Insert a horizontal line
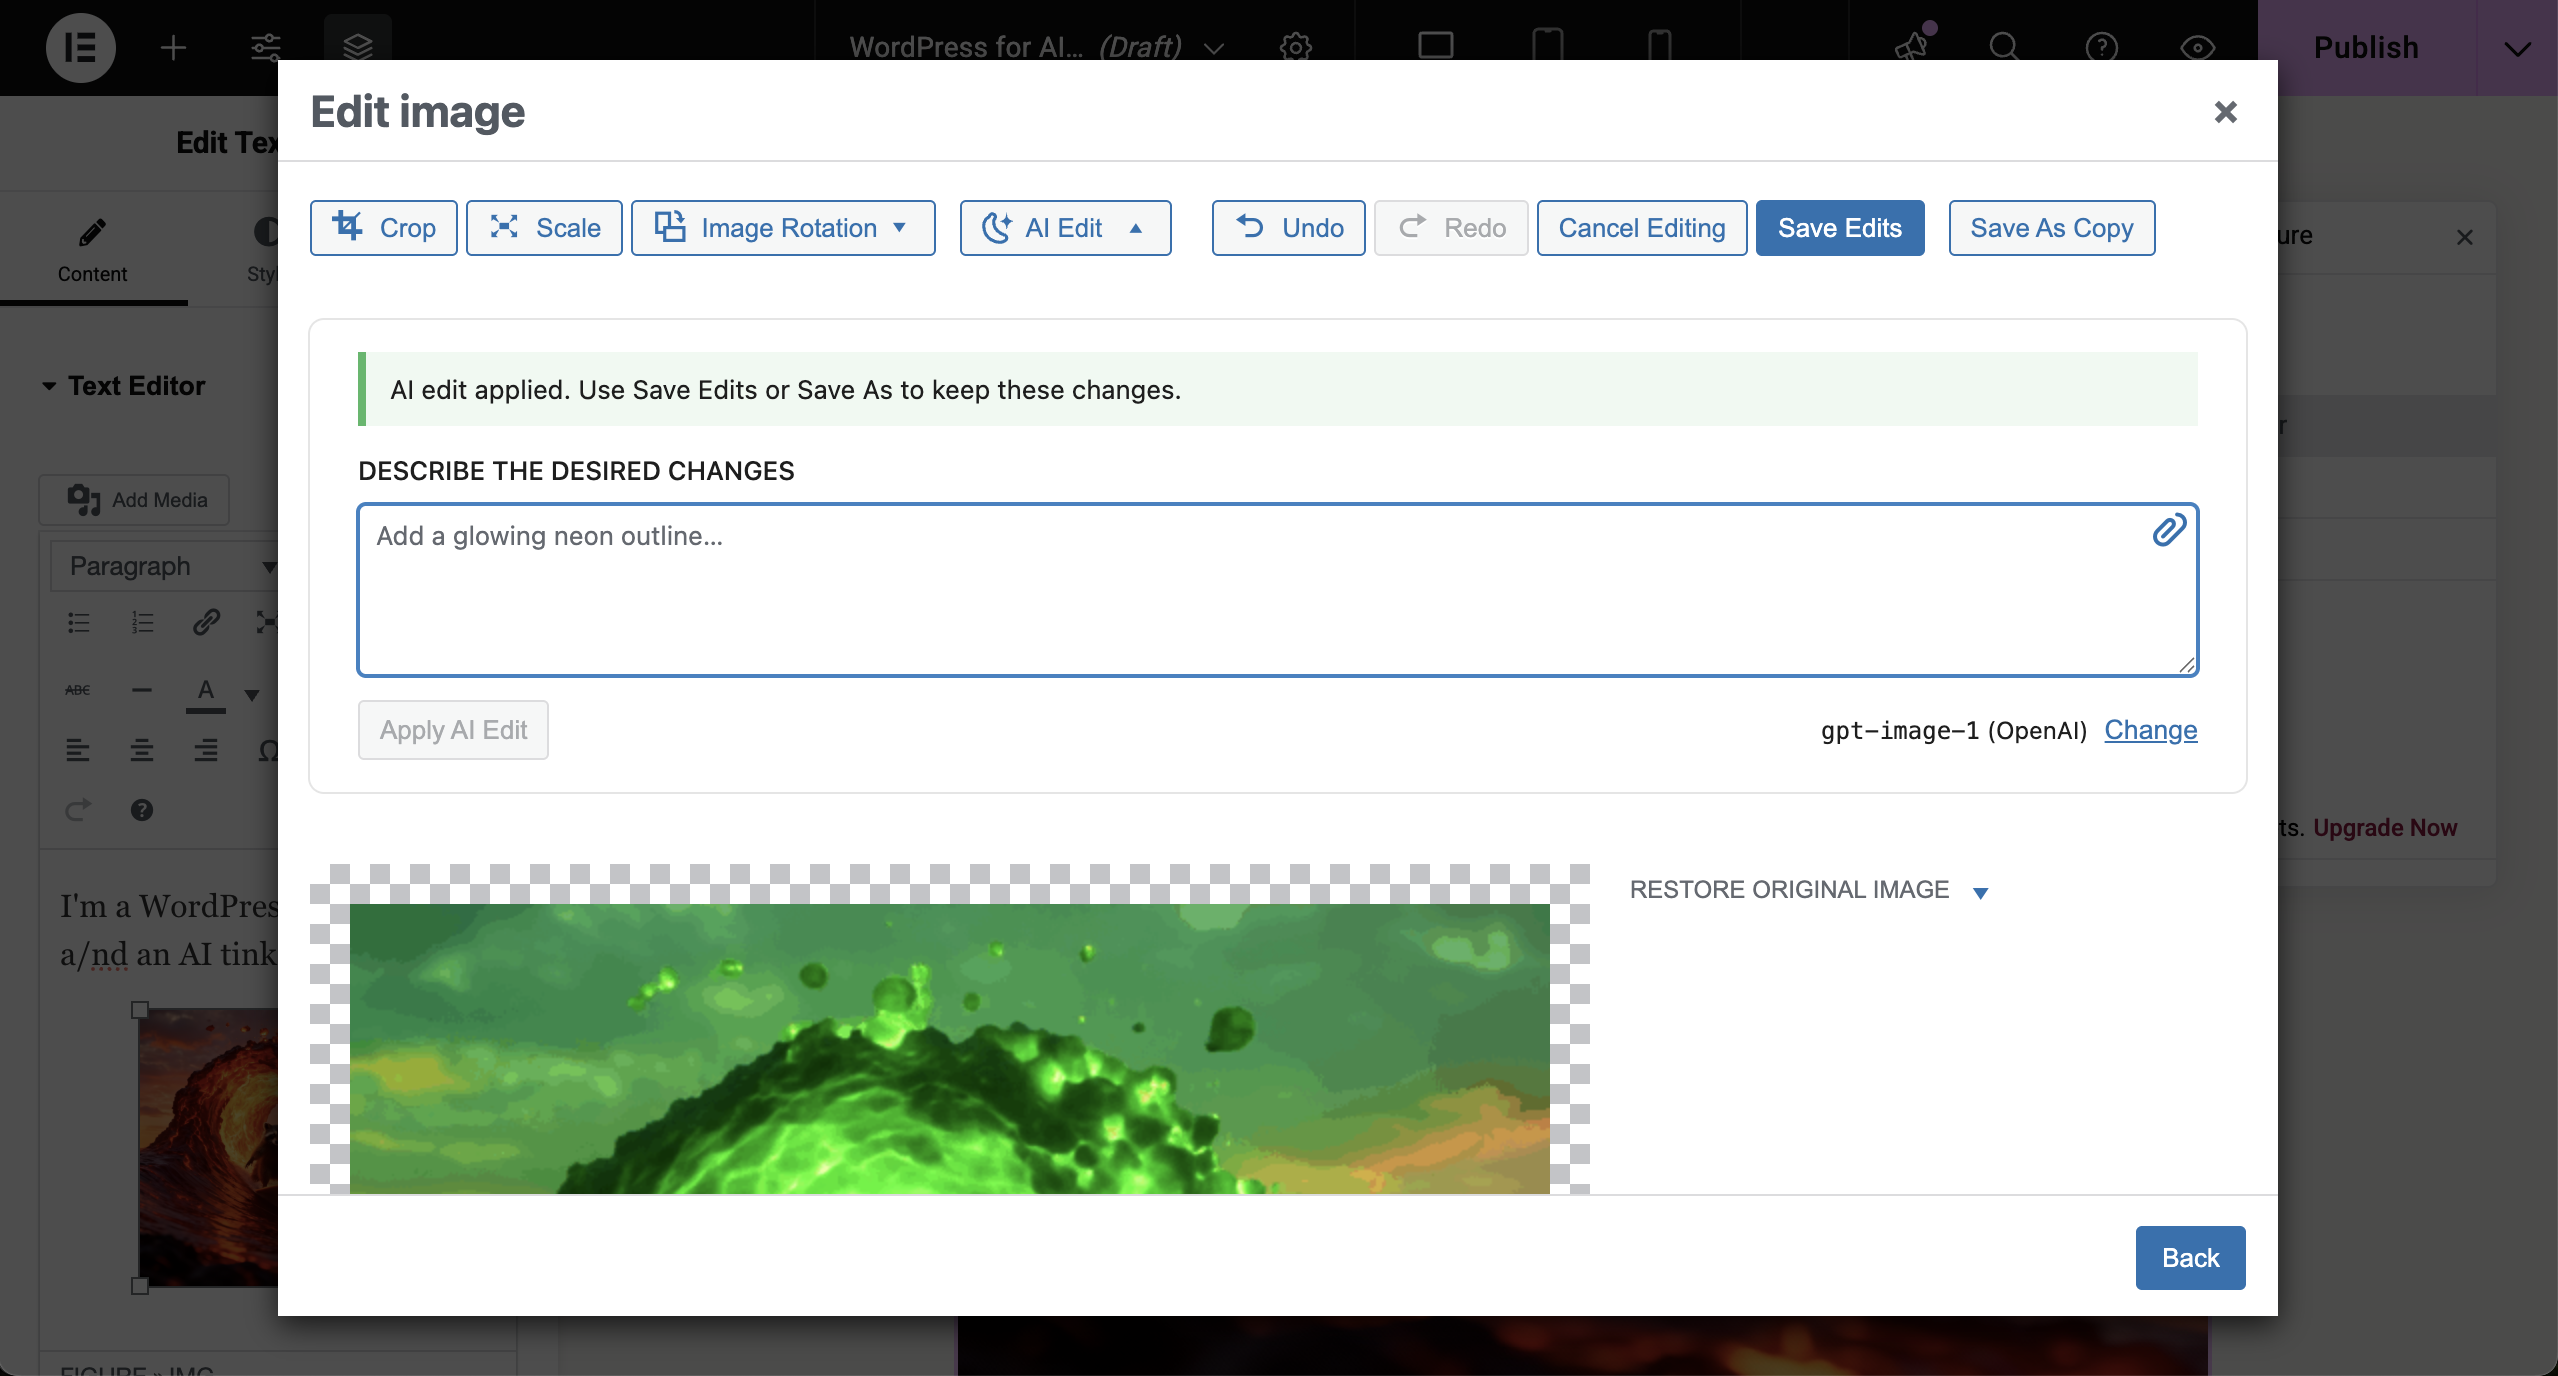Screen dimensions: 2558x1376 pos(142,690)
